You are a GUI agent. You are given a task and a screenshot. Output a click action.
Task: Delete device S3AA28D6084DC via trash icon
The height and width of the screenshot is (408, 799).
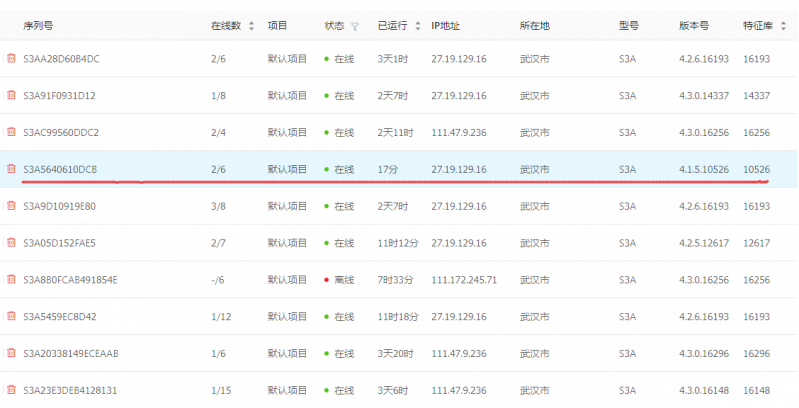pos(11,59)
